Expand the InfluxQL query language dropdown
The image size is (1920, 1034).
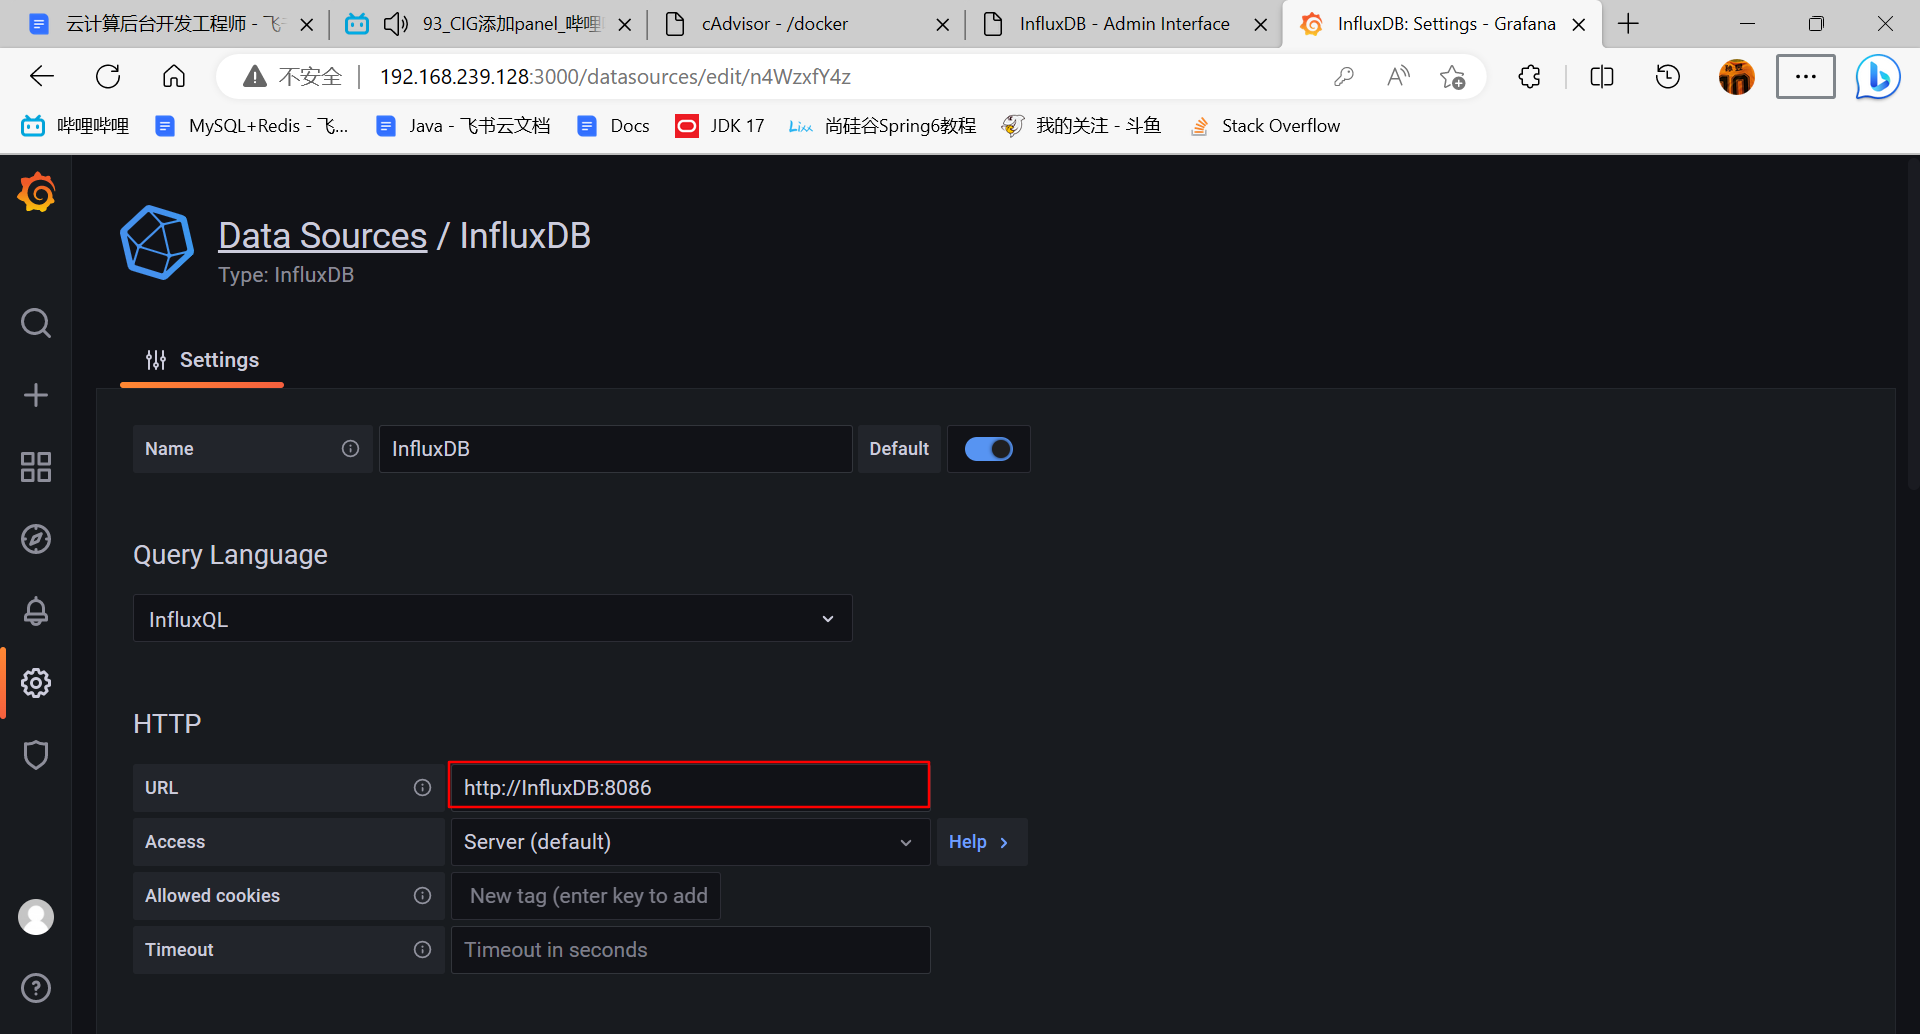(492, 619)
